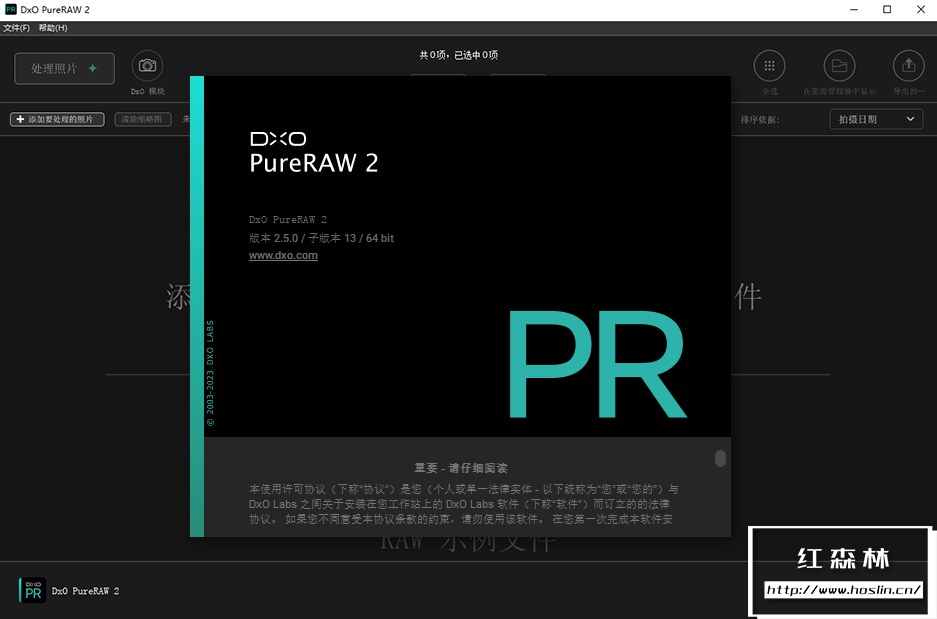The width and height of the screenshot is (937, 619).
Task: Click the 共0项，已选中0项 status text
Action: (x=459, y=55)
